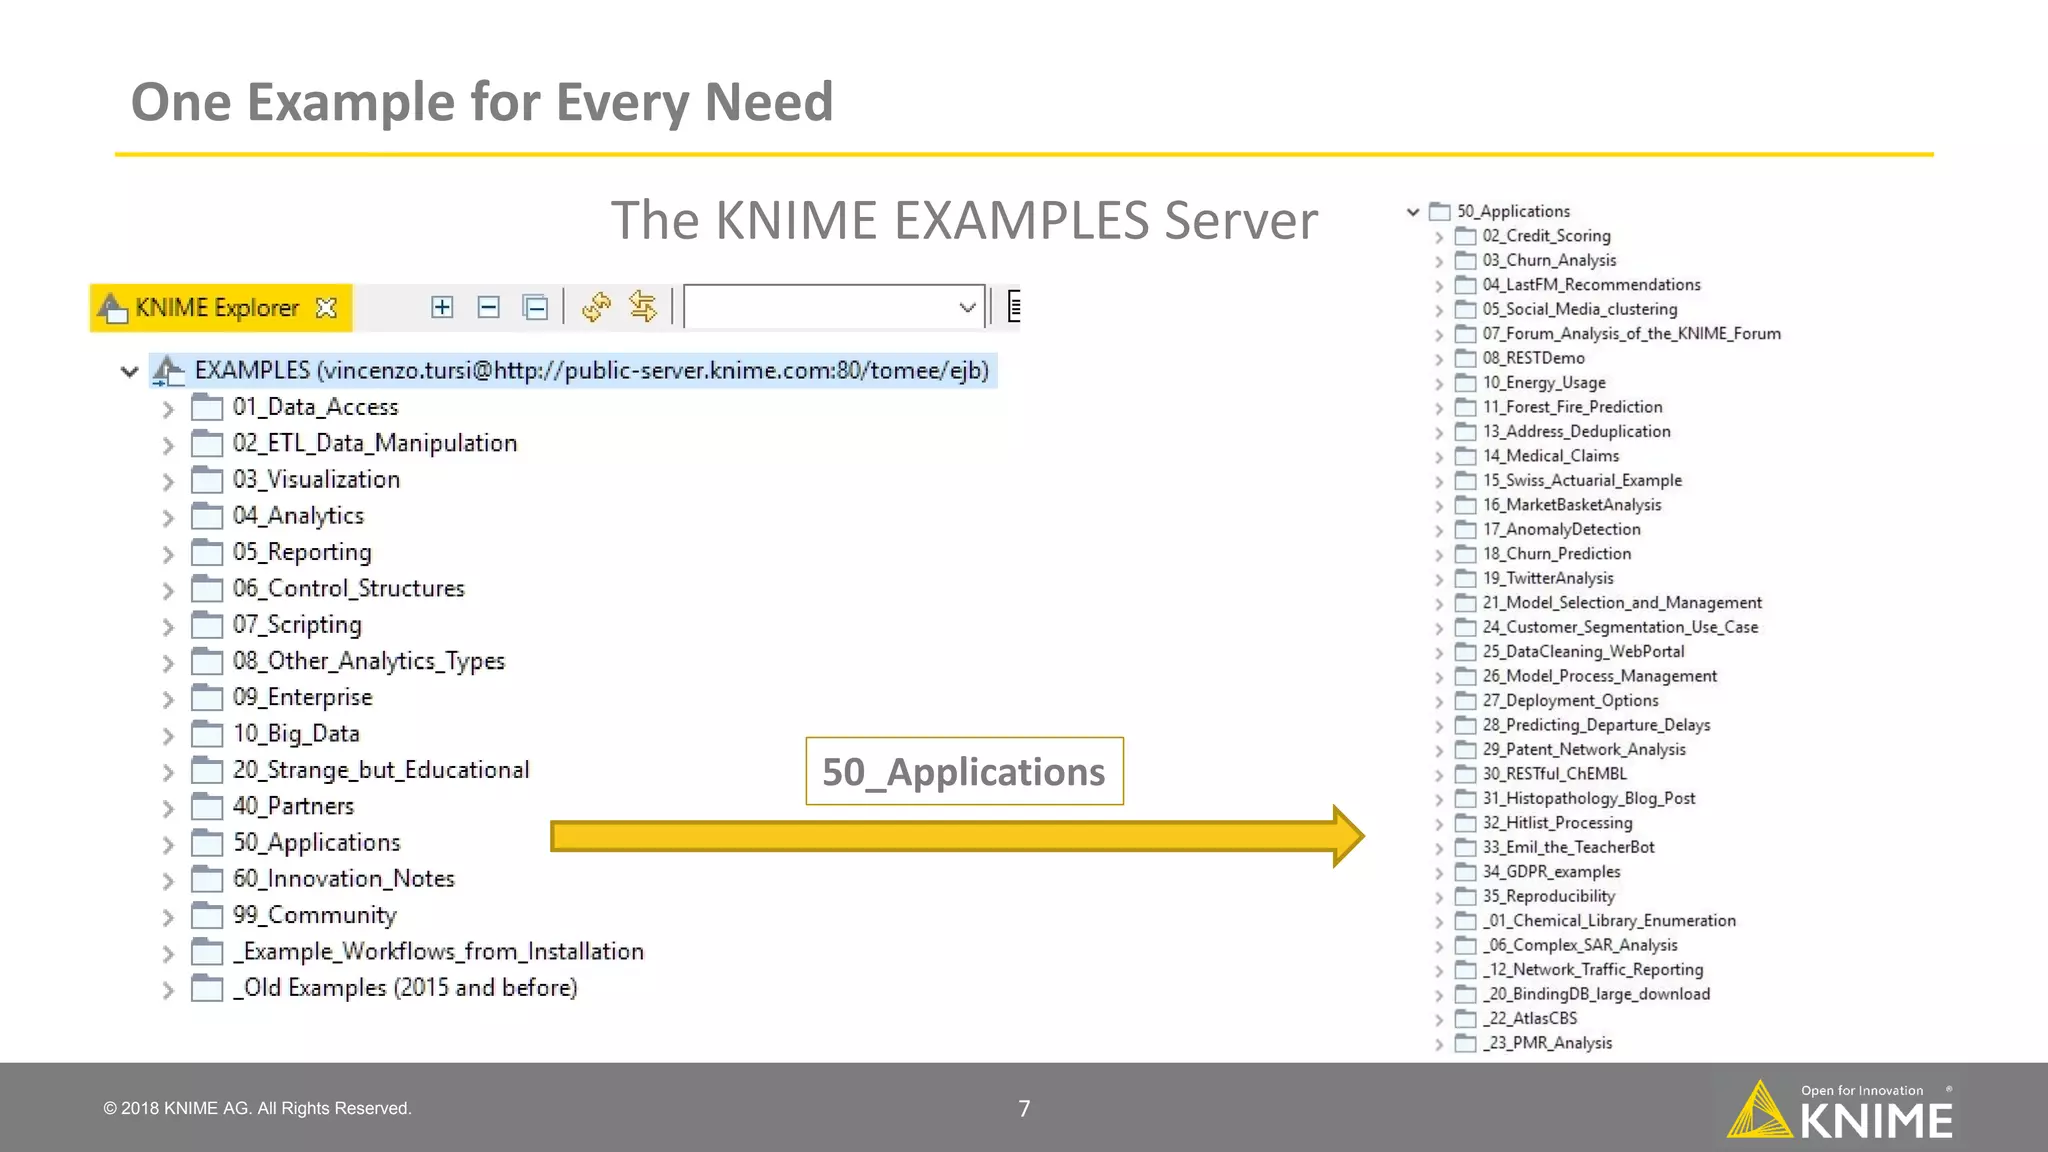Click the Expand selected element plus icon
The width and height of the screenshot is (2048, 1152).
[442, 307]
